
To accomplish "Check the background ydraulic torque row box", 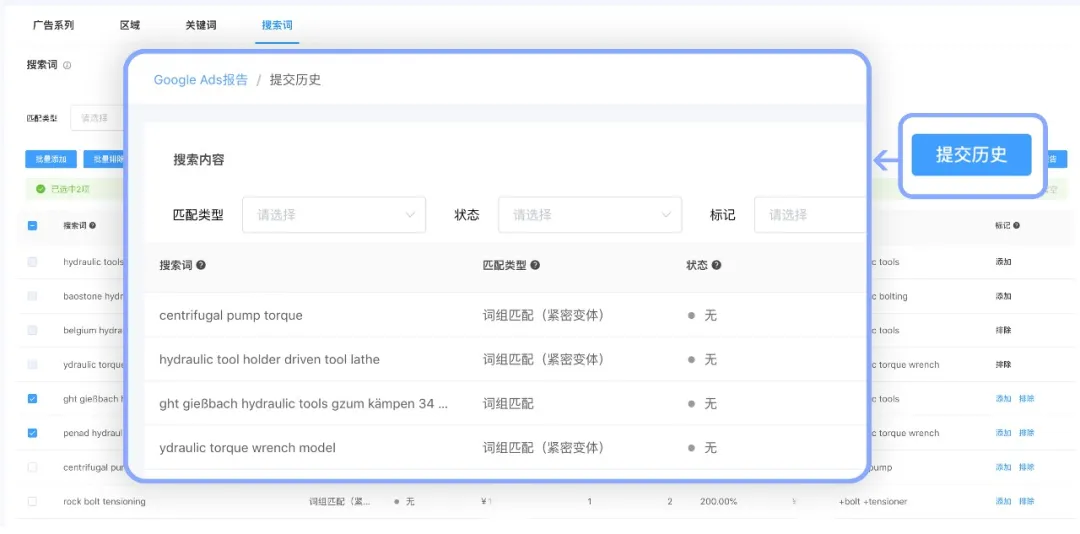I will [x=32, y=364].
